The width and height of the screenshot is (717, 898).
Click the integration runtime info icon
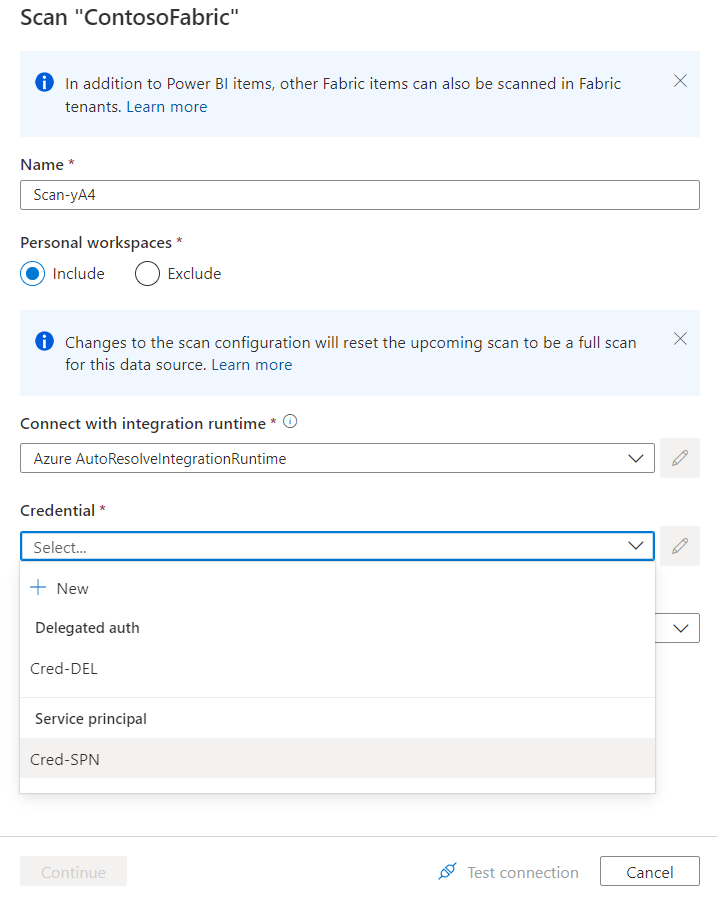290,422
